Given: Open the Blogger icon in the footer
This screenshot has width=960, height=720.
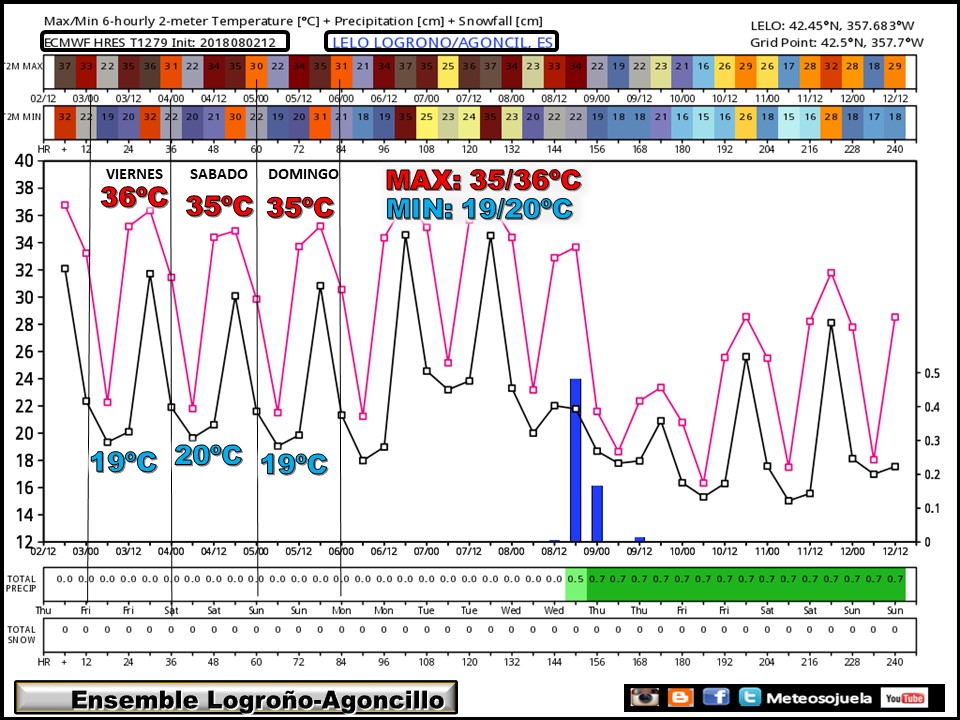Looking at the screenshot, I should [680, 697].
